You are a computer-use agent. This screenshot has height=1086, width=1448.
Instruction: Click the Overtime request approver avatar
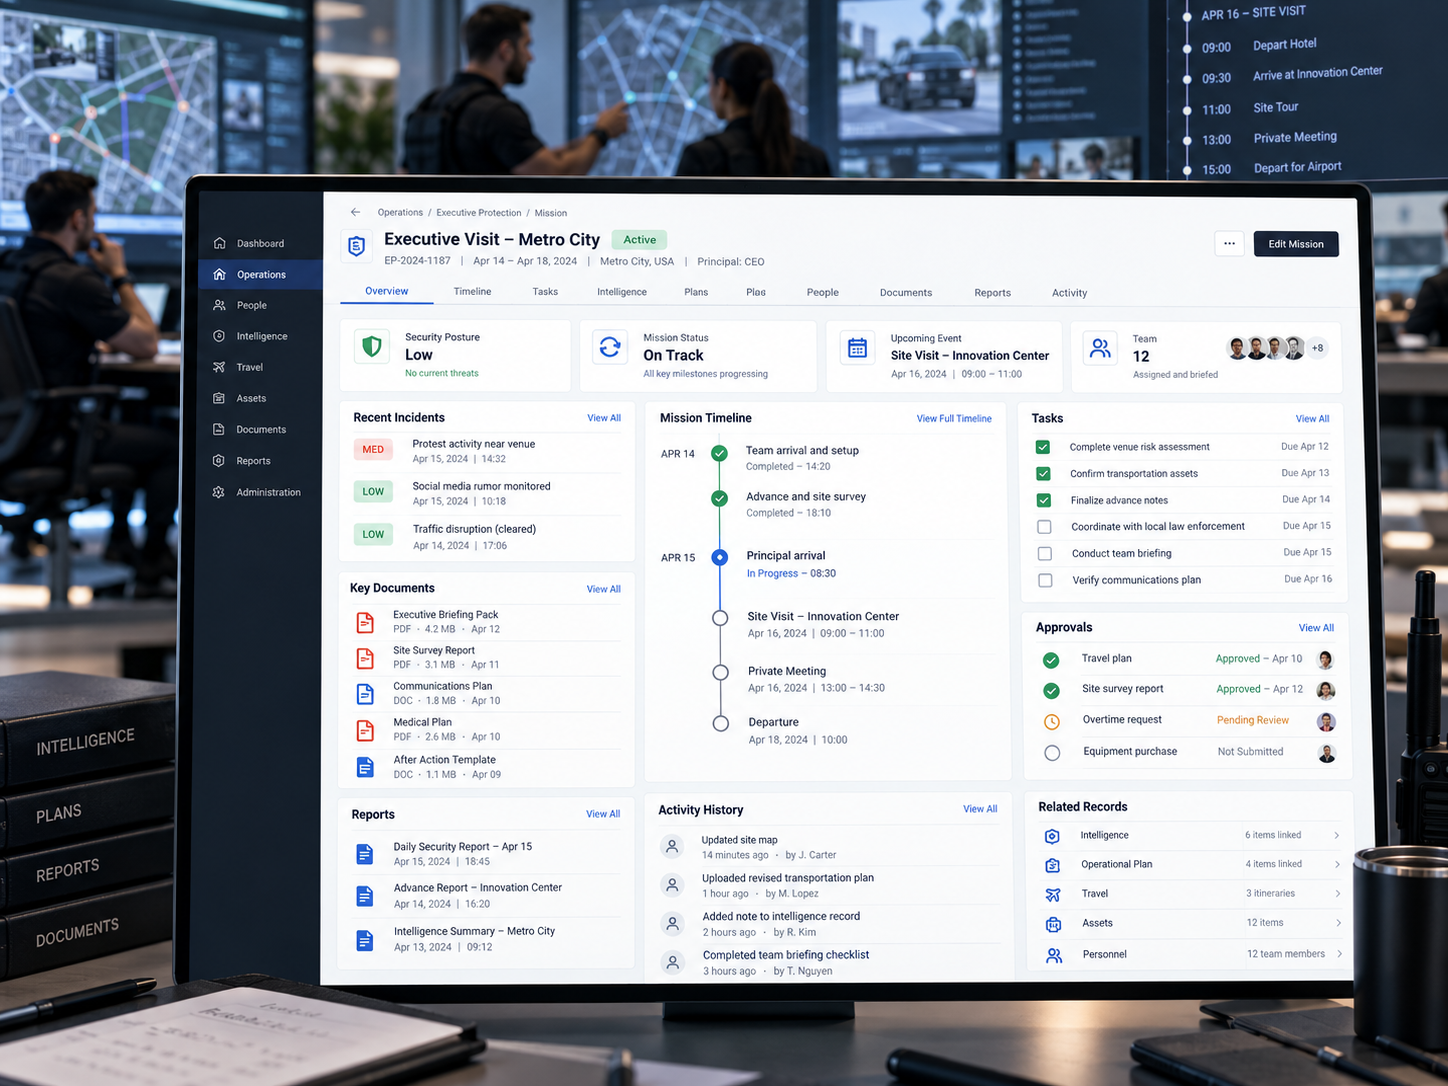coord(1326,722)
